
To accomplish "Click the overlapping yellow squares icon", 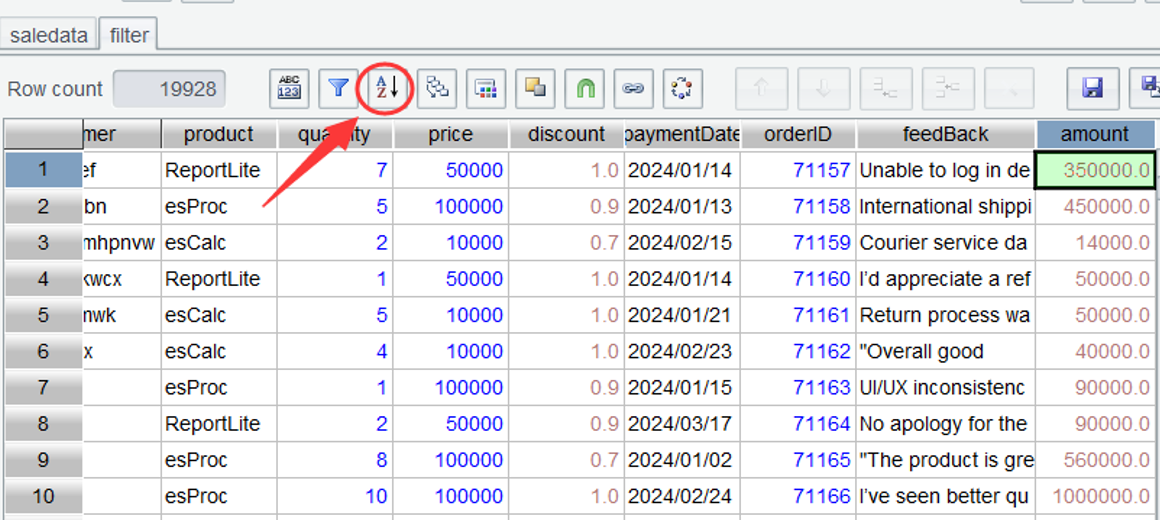I will (535, 89).
